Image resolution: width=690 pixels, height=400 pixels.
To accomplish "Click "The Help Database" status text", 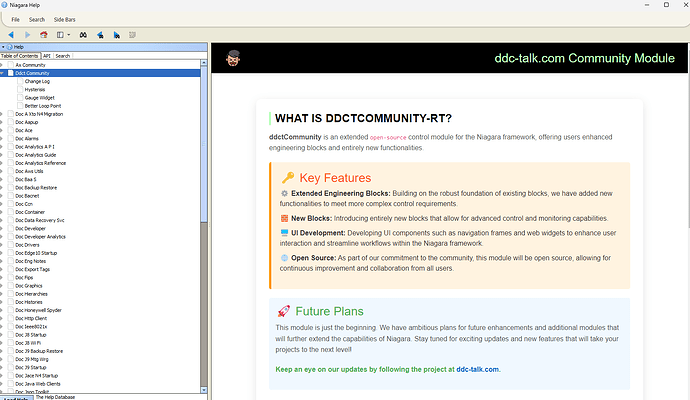I will [x=55, y=397].
